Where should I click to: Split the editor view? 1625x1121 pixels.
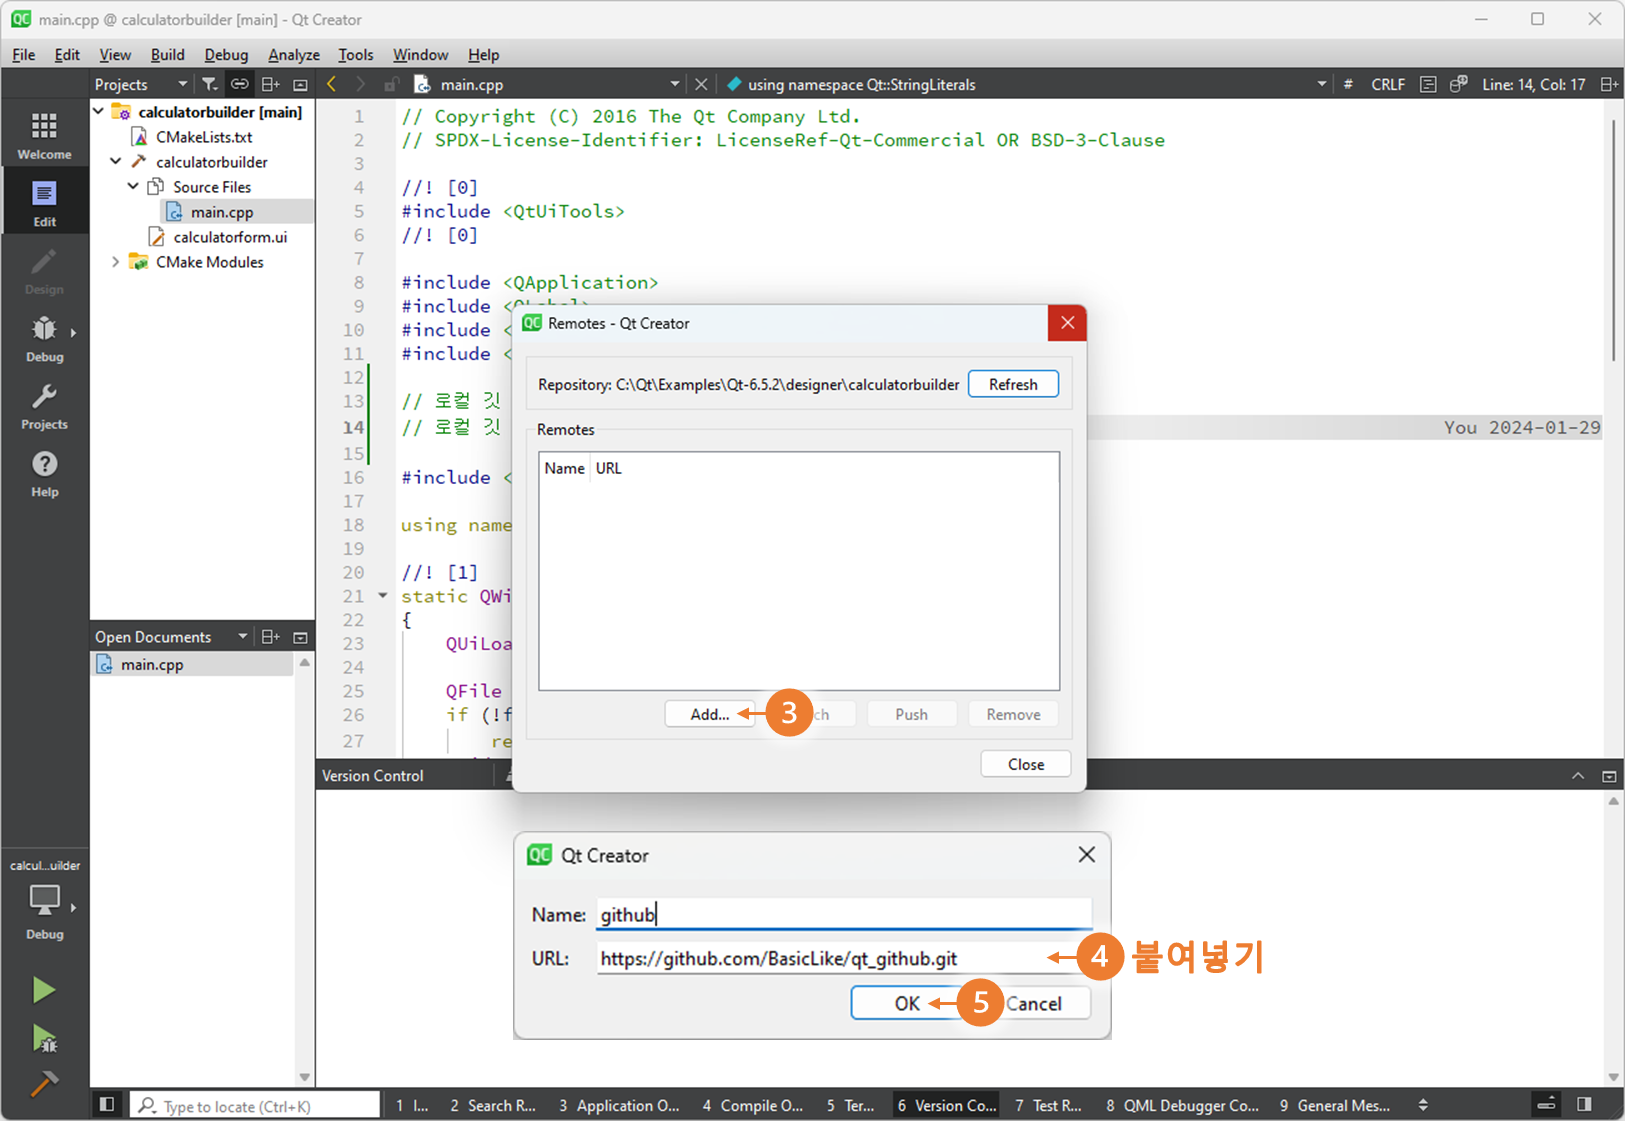[x=1608, y=84]
